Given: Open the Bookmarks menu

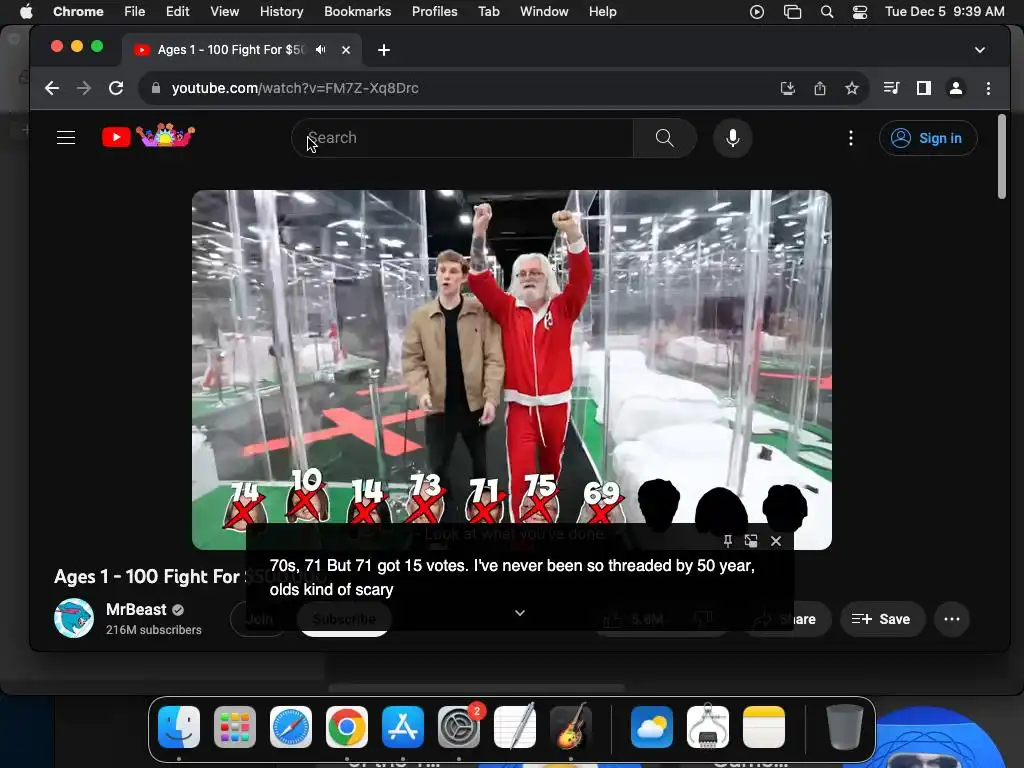Looking at the screenshot, I should [357, 12].
